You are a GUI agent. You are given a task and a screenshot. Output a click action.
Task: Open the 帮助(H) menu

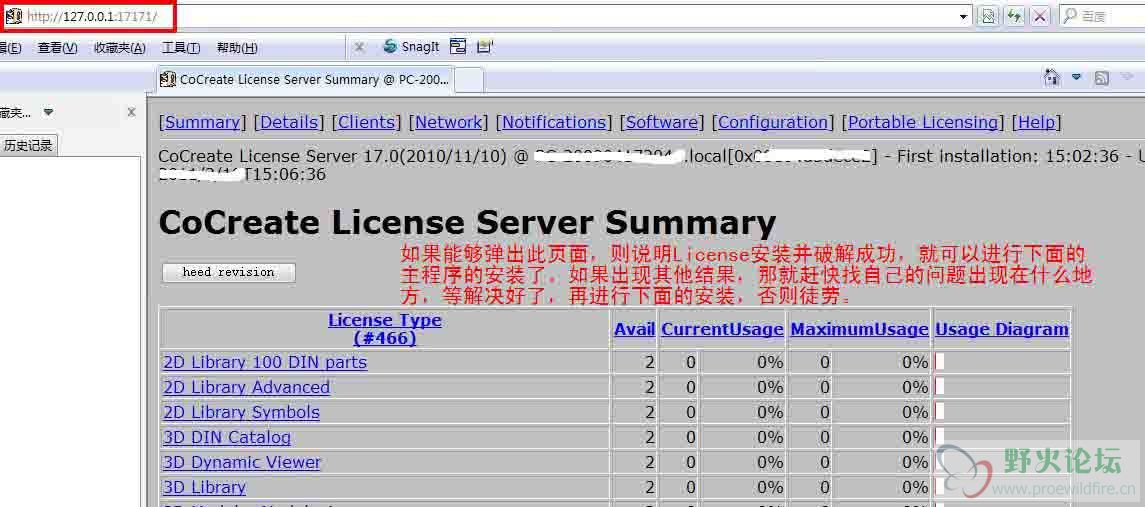click(237, 47)
